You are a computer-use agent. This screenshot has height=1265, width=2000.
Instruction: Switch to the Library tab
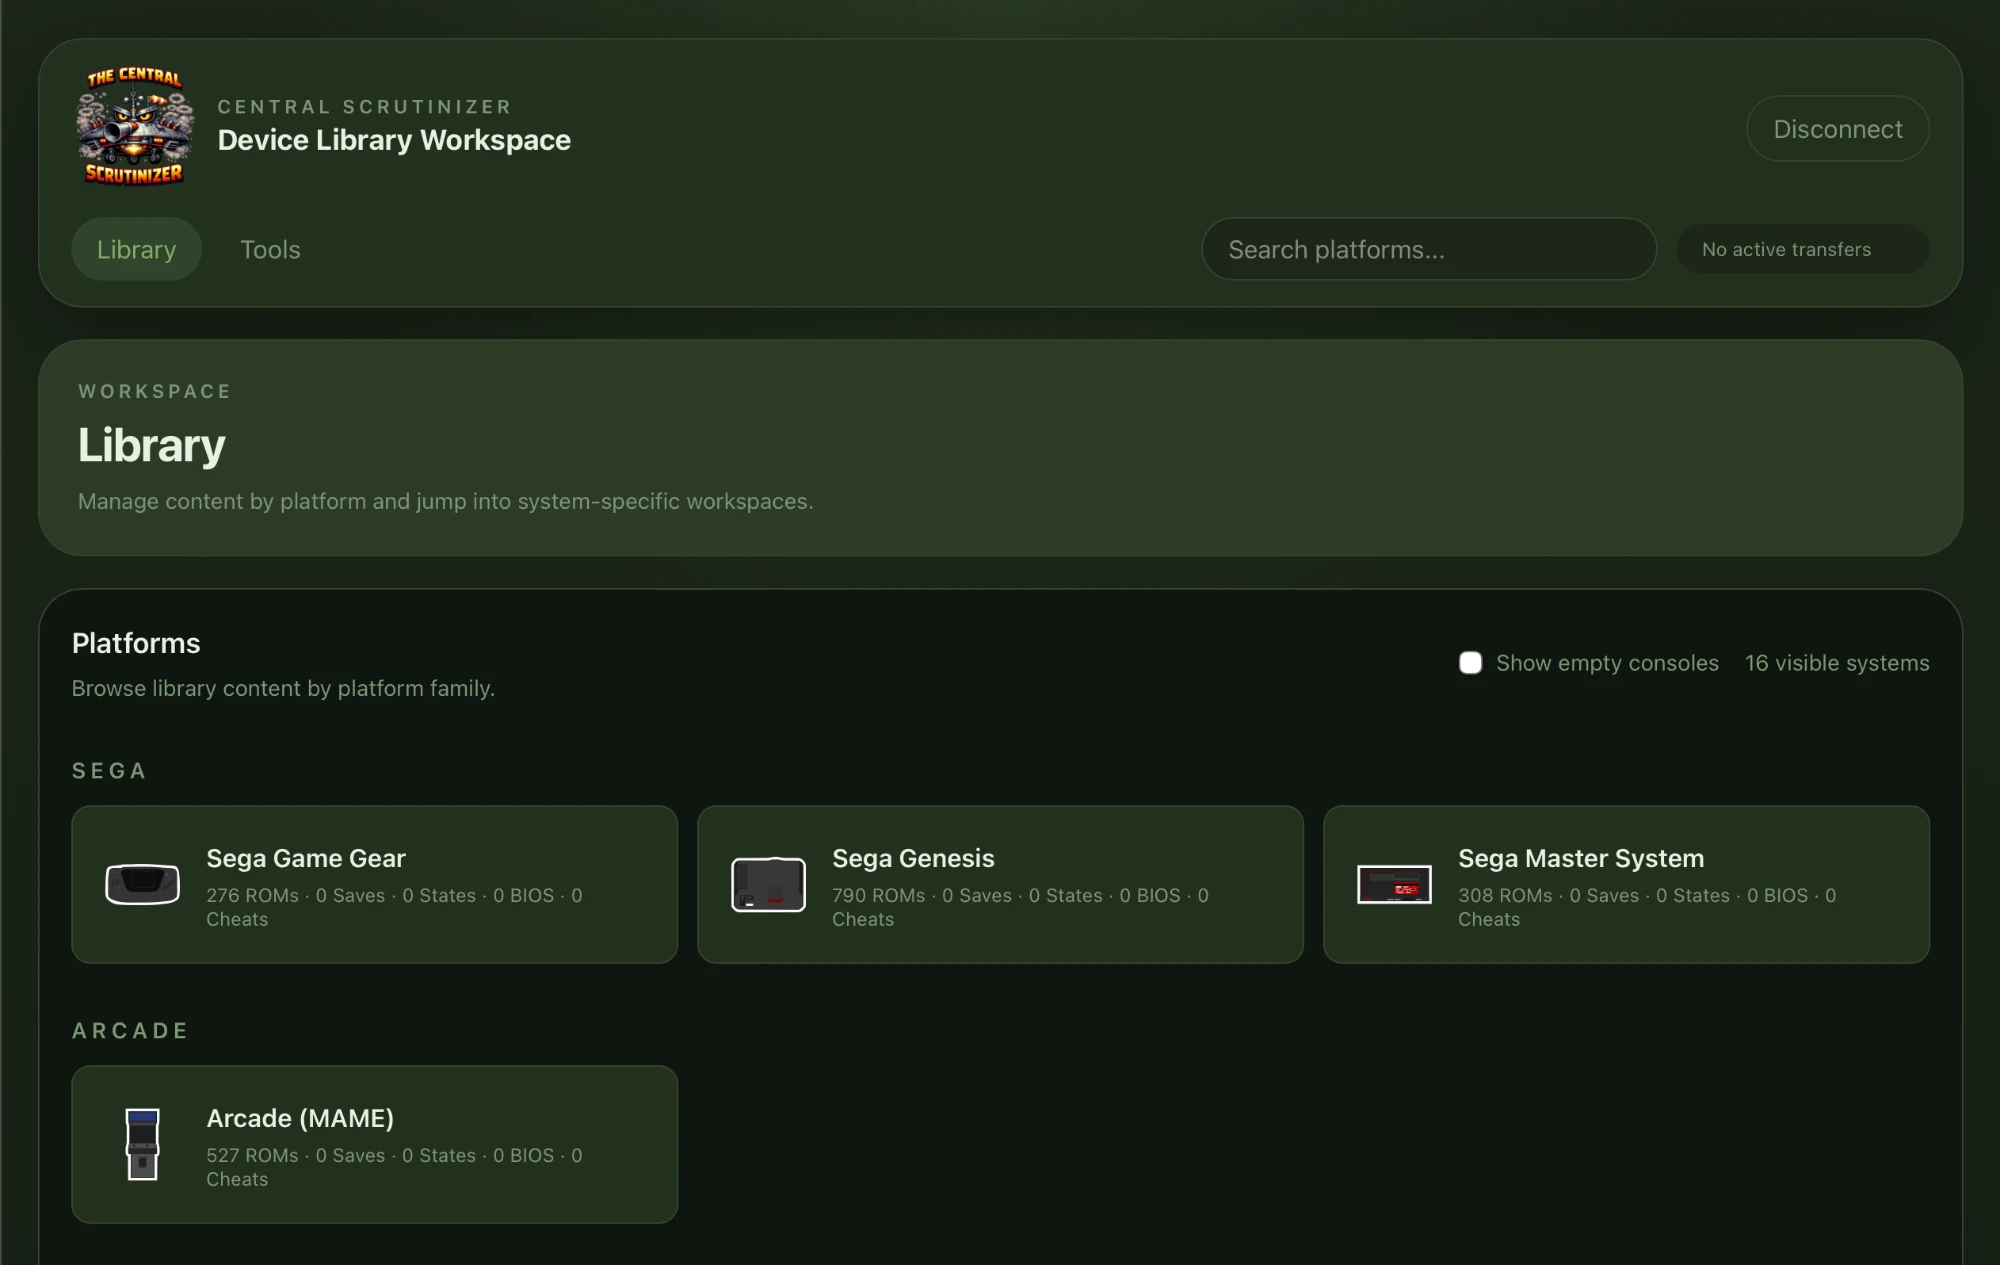point(137,249)
